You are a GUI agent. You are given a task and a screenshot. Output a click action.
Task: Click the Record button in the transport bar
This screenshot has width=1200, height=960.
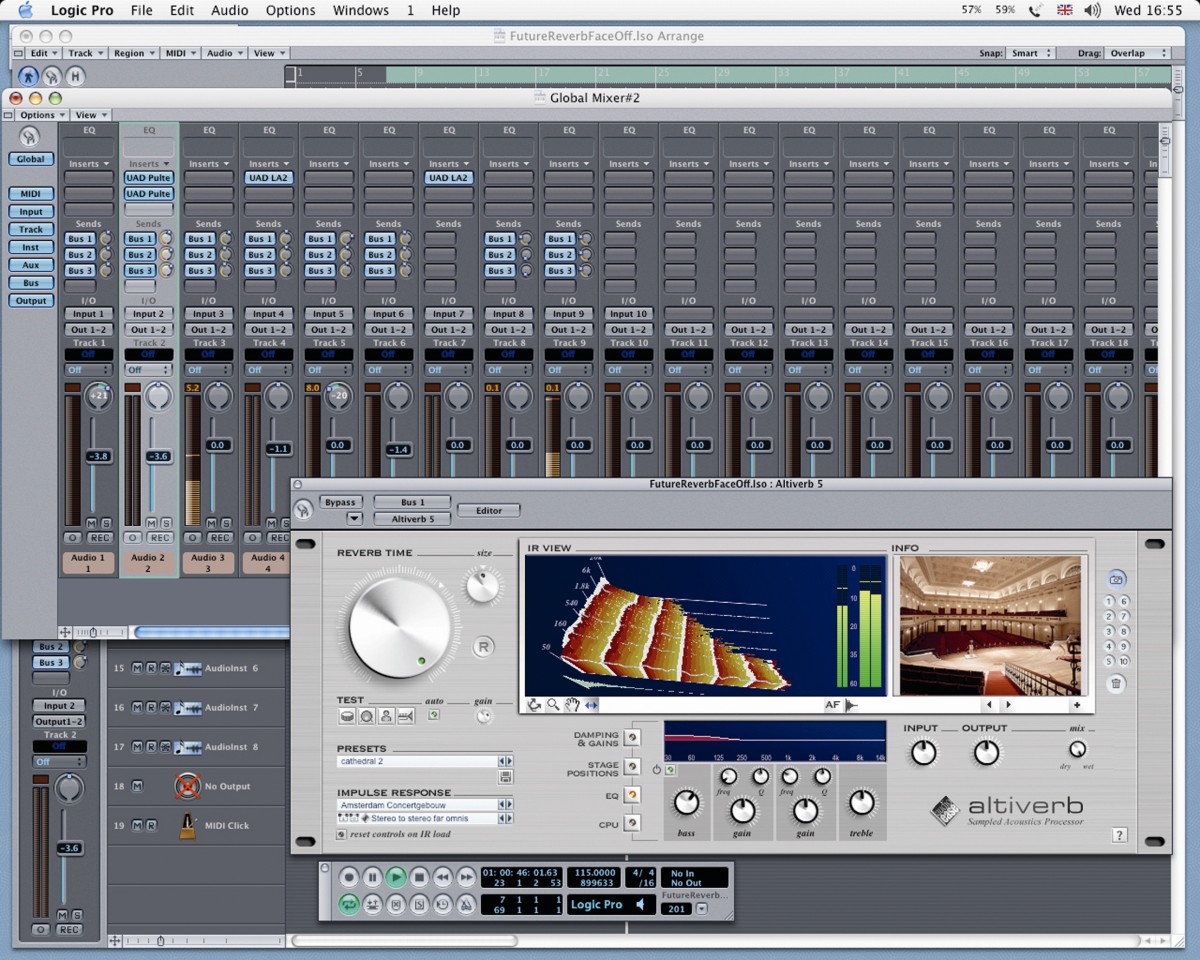coord(349,877)
